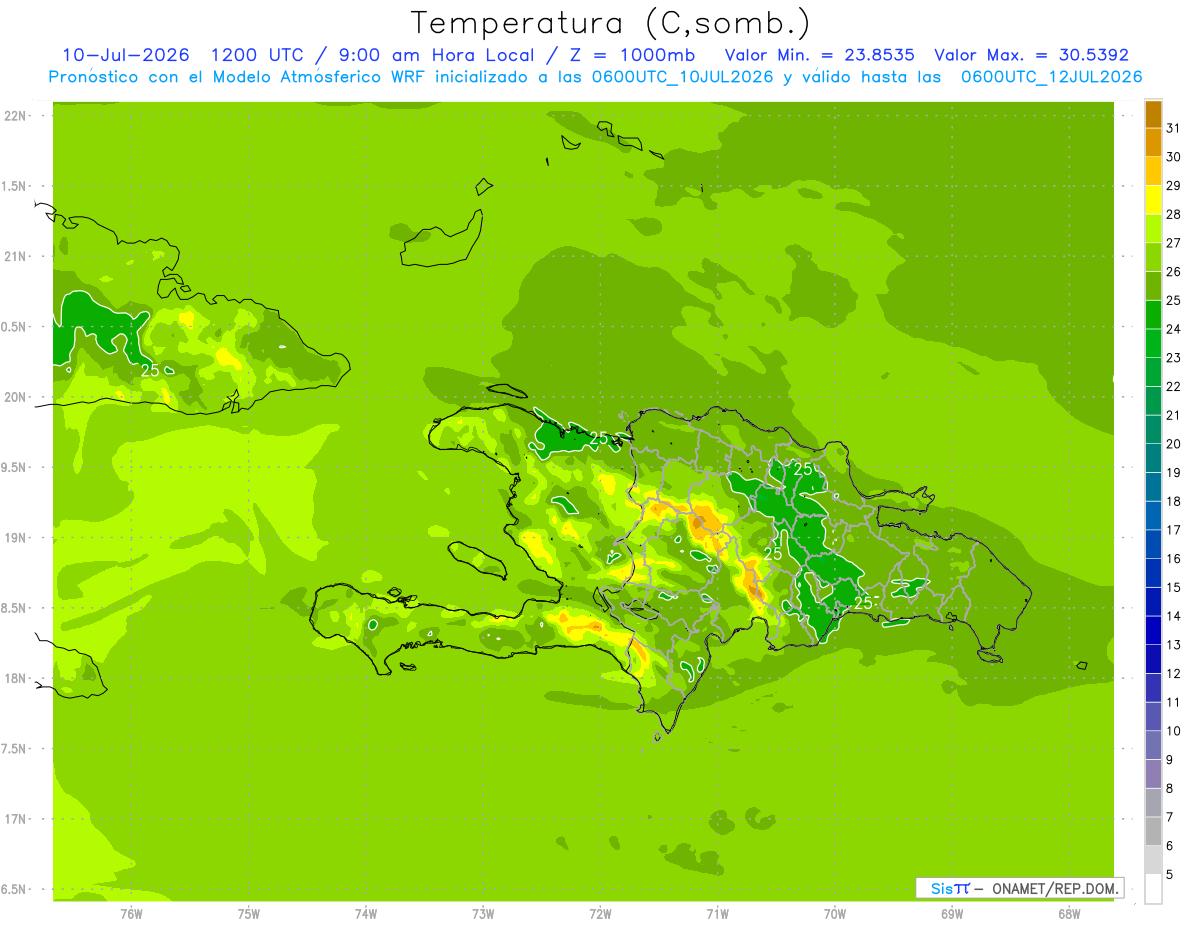Click the 73W longitude axis label

click(x=483, y=913)
